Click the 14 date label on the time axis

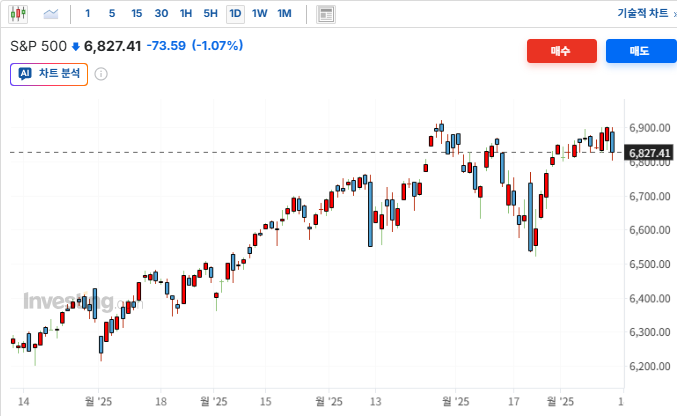(23, 402)
